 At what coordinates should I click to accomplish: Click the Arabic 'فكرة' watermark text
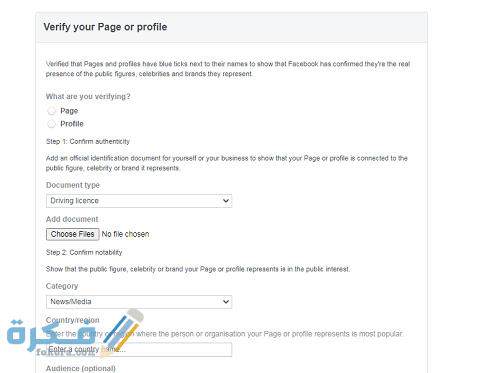click(50, 333)
